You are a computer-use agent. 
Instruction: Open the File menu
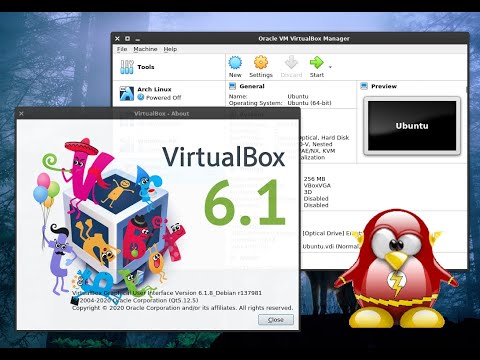point(122,49)
